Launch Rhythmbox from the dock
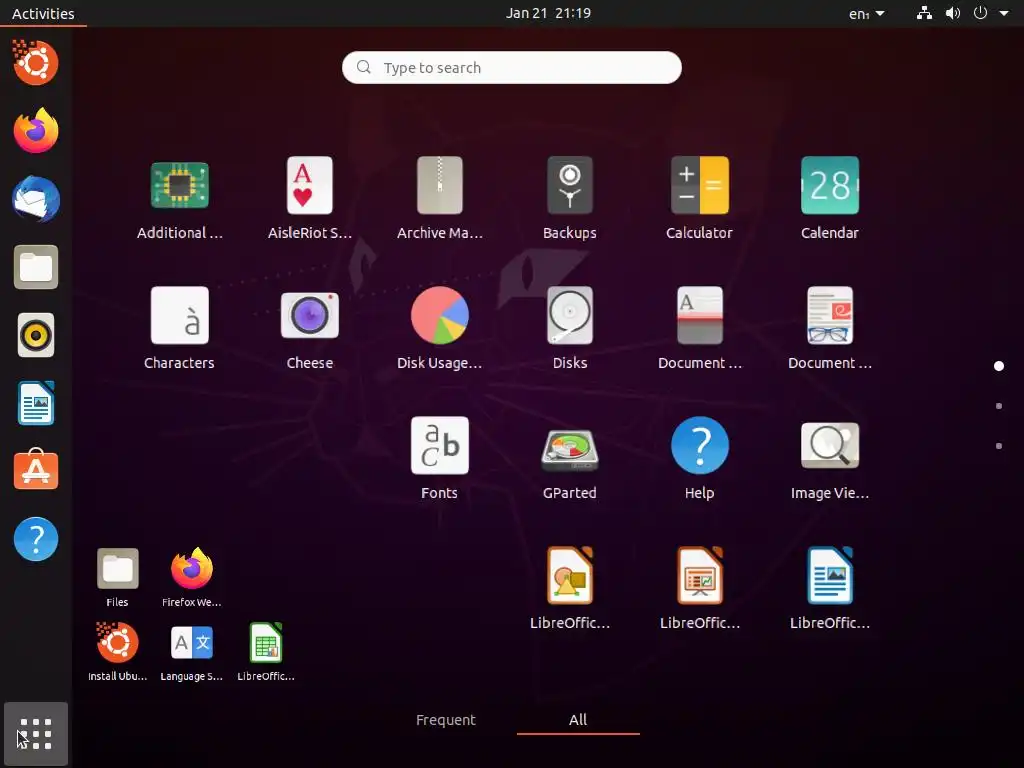This screenshot has width=1024, height=768. pyautogui.click(x=36, y=336)
